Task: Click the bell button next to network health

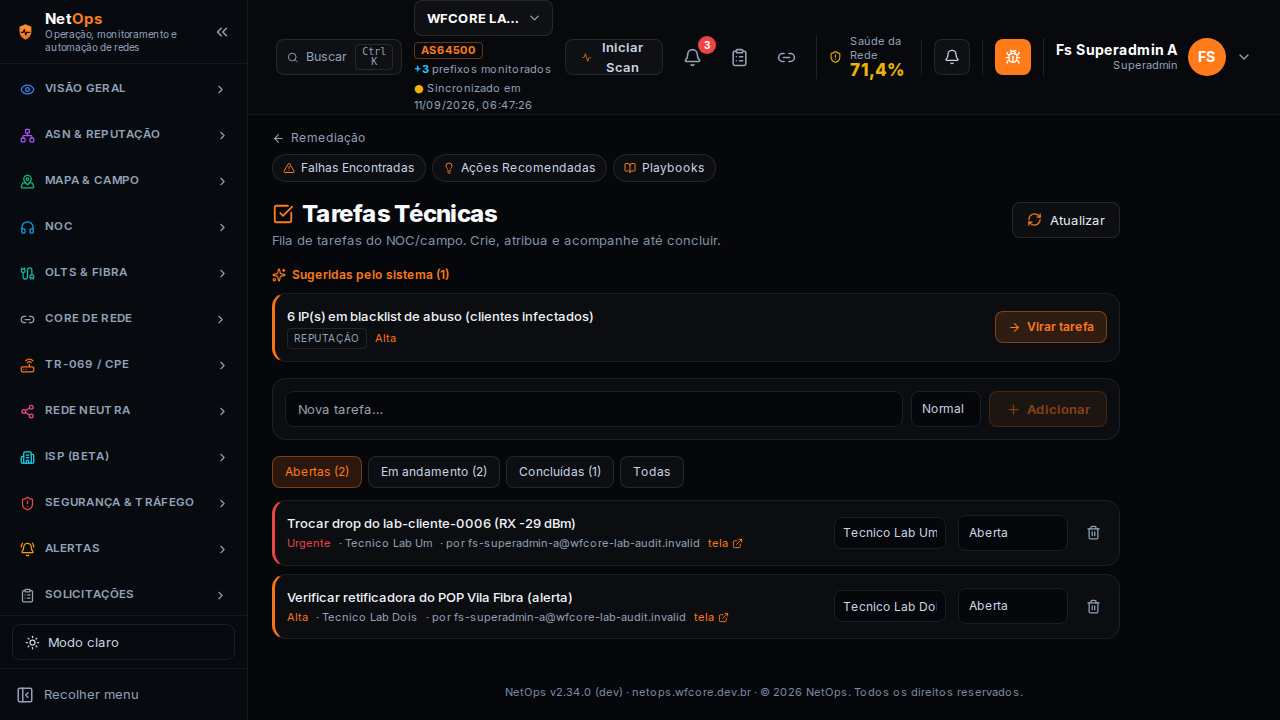Action: 952,57
